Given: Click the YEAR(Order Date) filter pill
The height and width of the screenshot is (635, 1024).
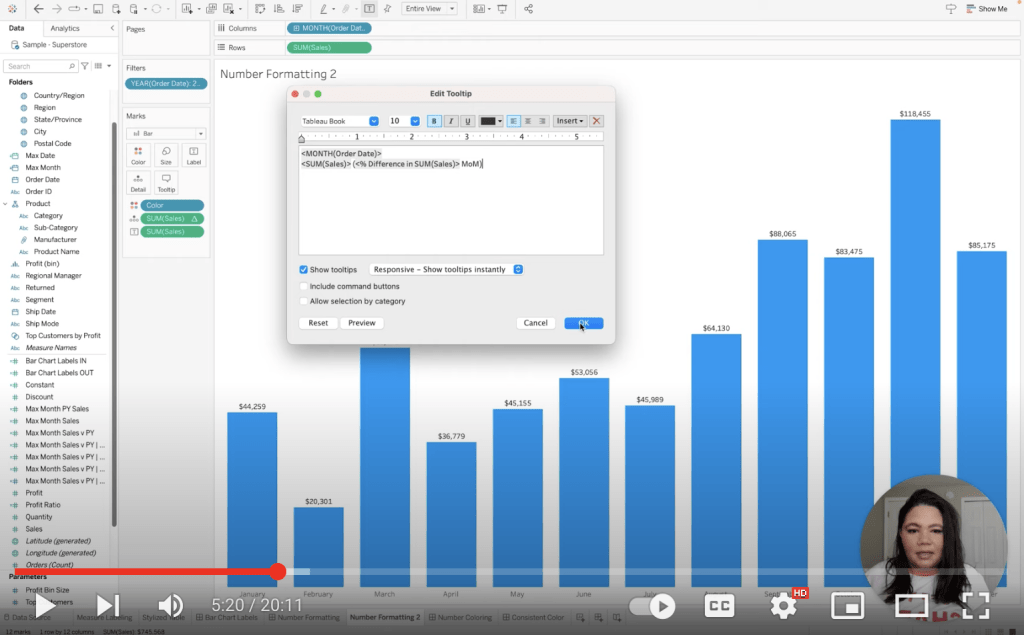Looking at the screenshot, I should pos(166,84).
